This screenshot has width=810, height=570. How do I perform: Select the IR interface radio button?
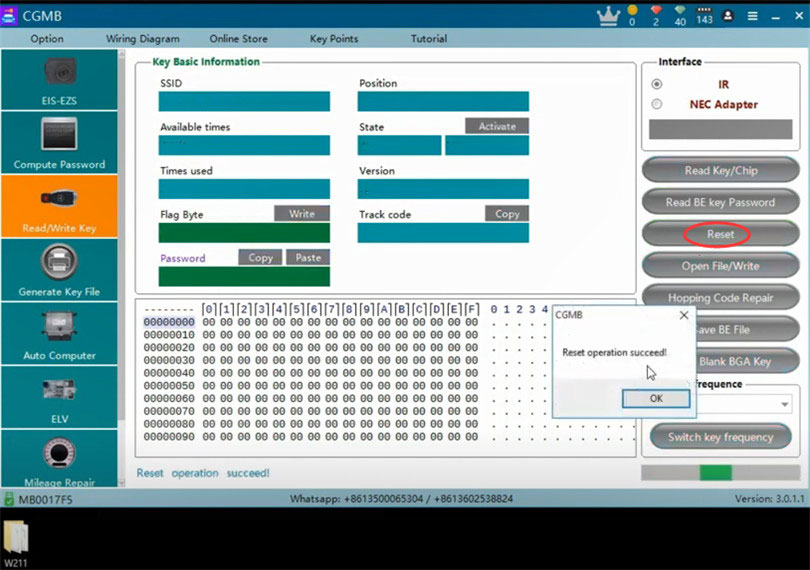tap(657, 84)
